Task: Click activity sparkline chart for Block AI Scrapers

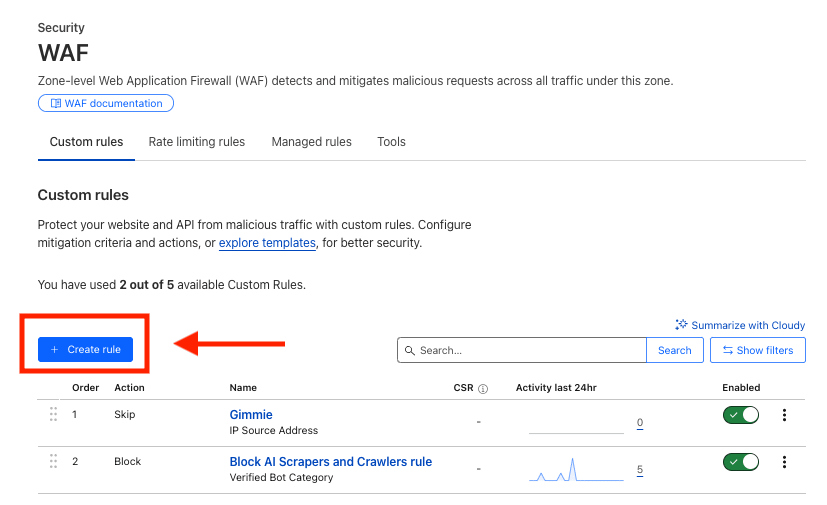Action: tap(576, 470)
